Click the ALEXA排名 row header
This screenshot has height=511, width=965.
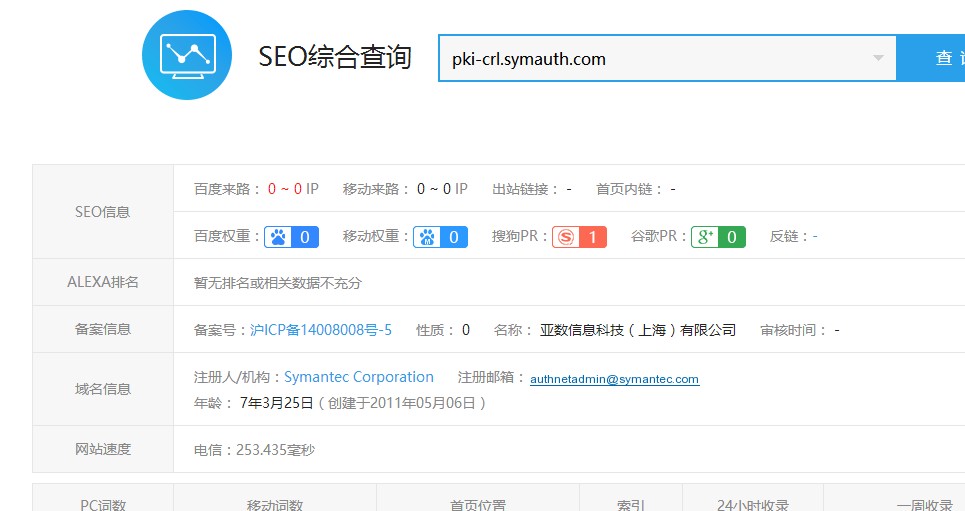(103, 282)
